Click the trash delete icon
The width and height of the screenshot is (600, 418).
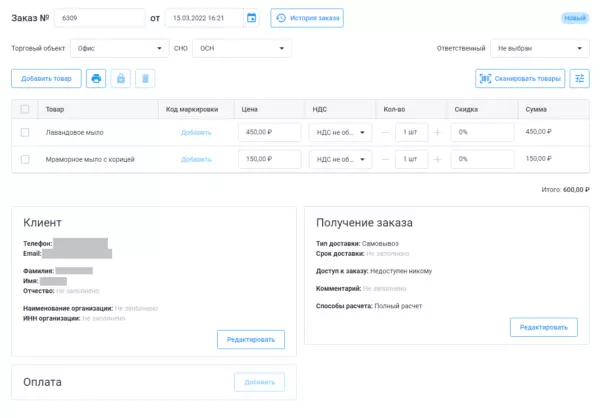tap(145, 78)
